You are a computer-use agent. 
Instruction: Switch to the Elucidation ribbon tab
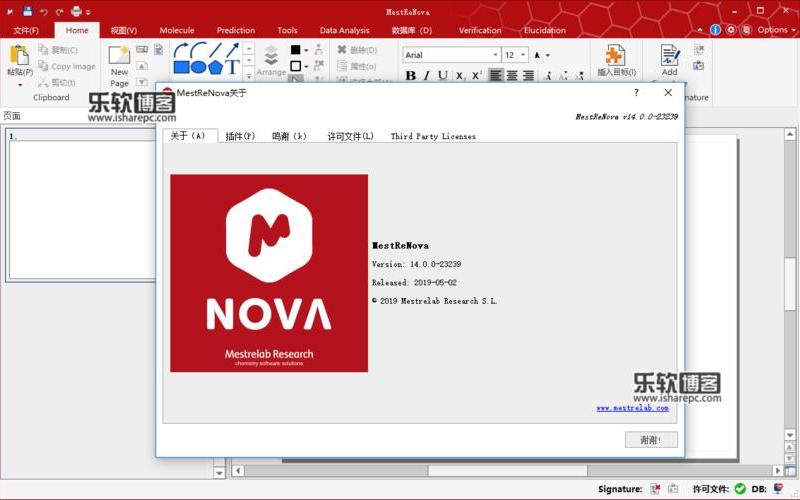(x=545, y=30)
